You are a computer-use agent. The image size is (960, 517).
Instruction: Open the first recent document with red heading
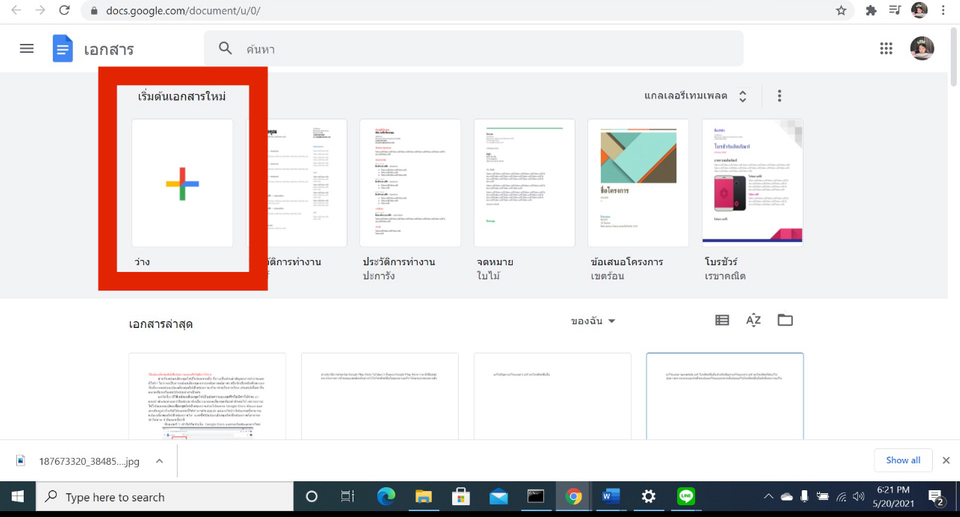point(207,396)
